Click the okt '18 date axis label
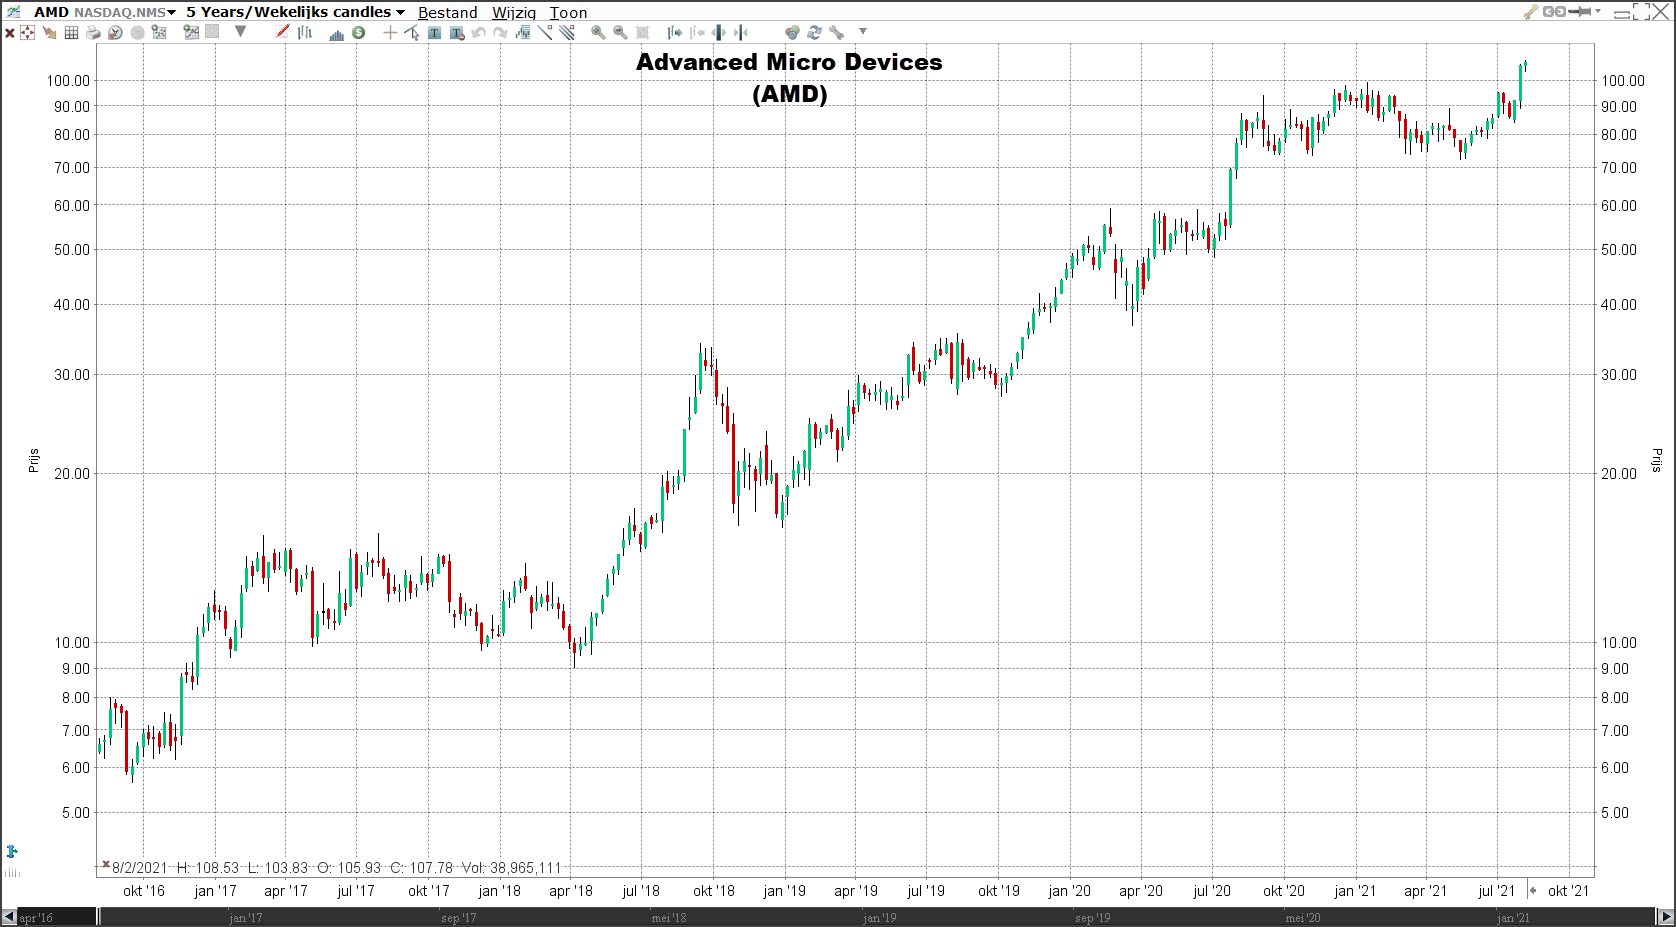Image resolution: width=1676 pixels, height=927 pixels. click(x=714, y=891)
